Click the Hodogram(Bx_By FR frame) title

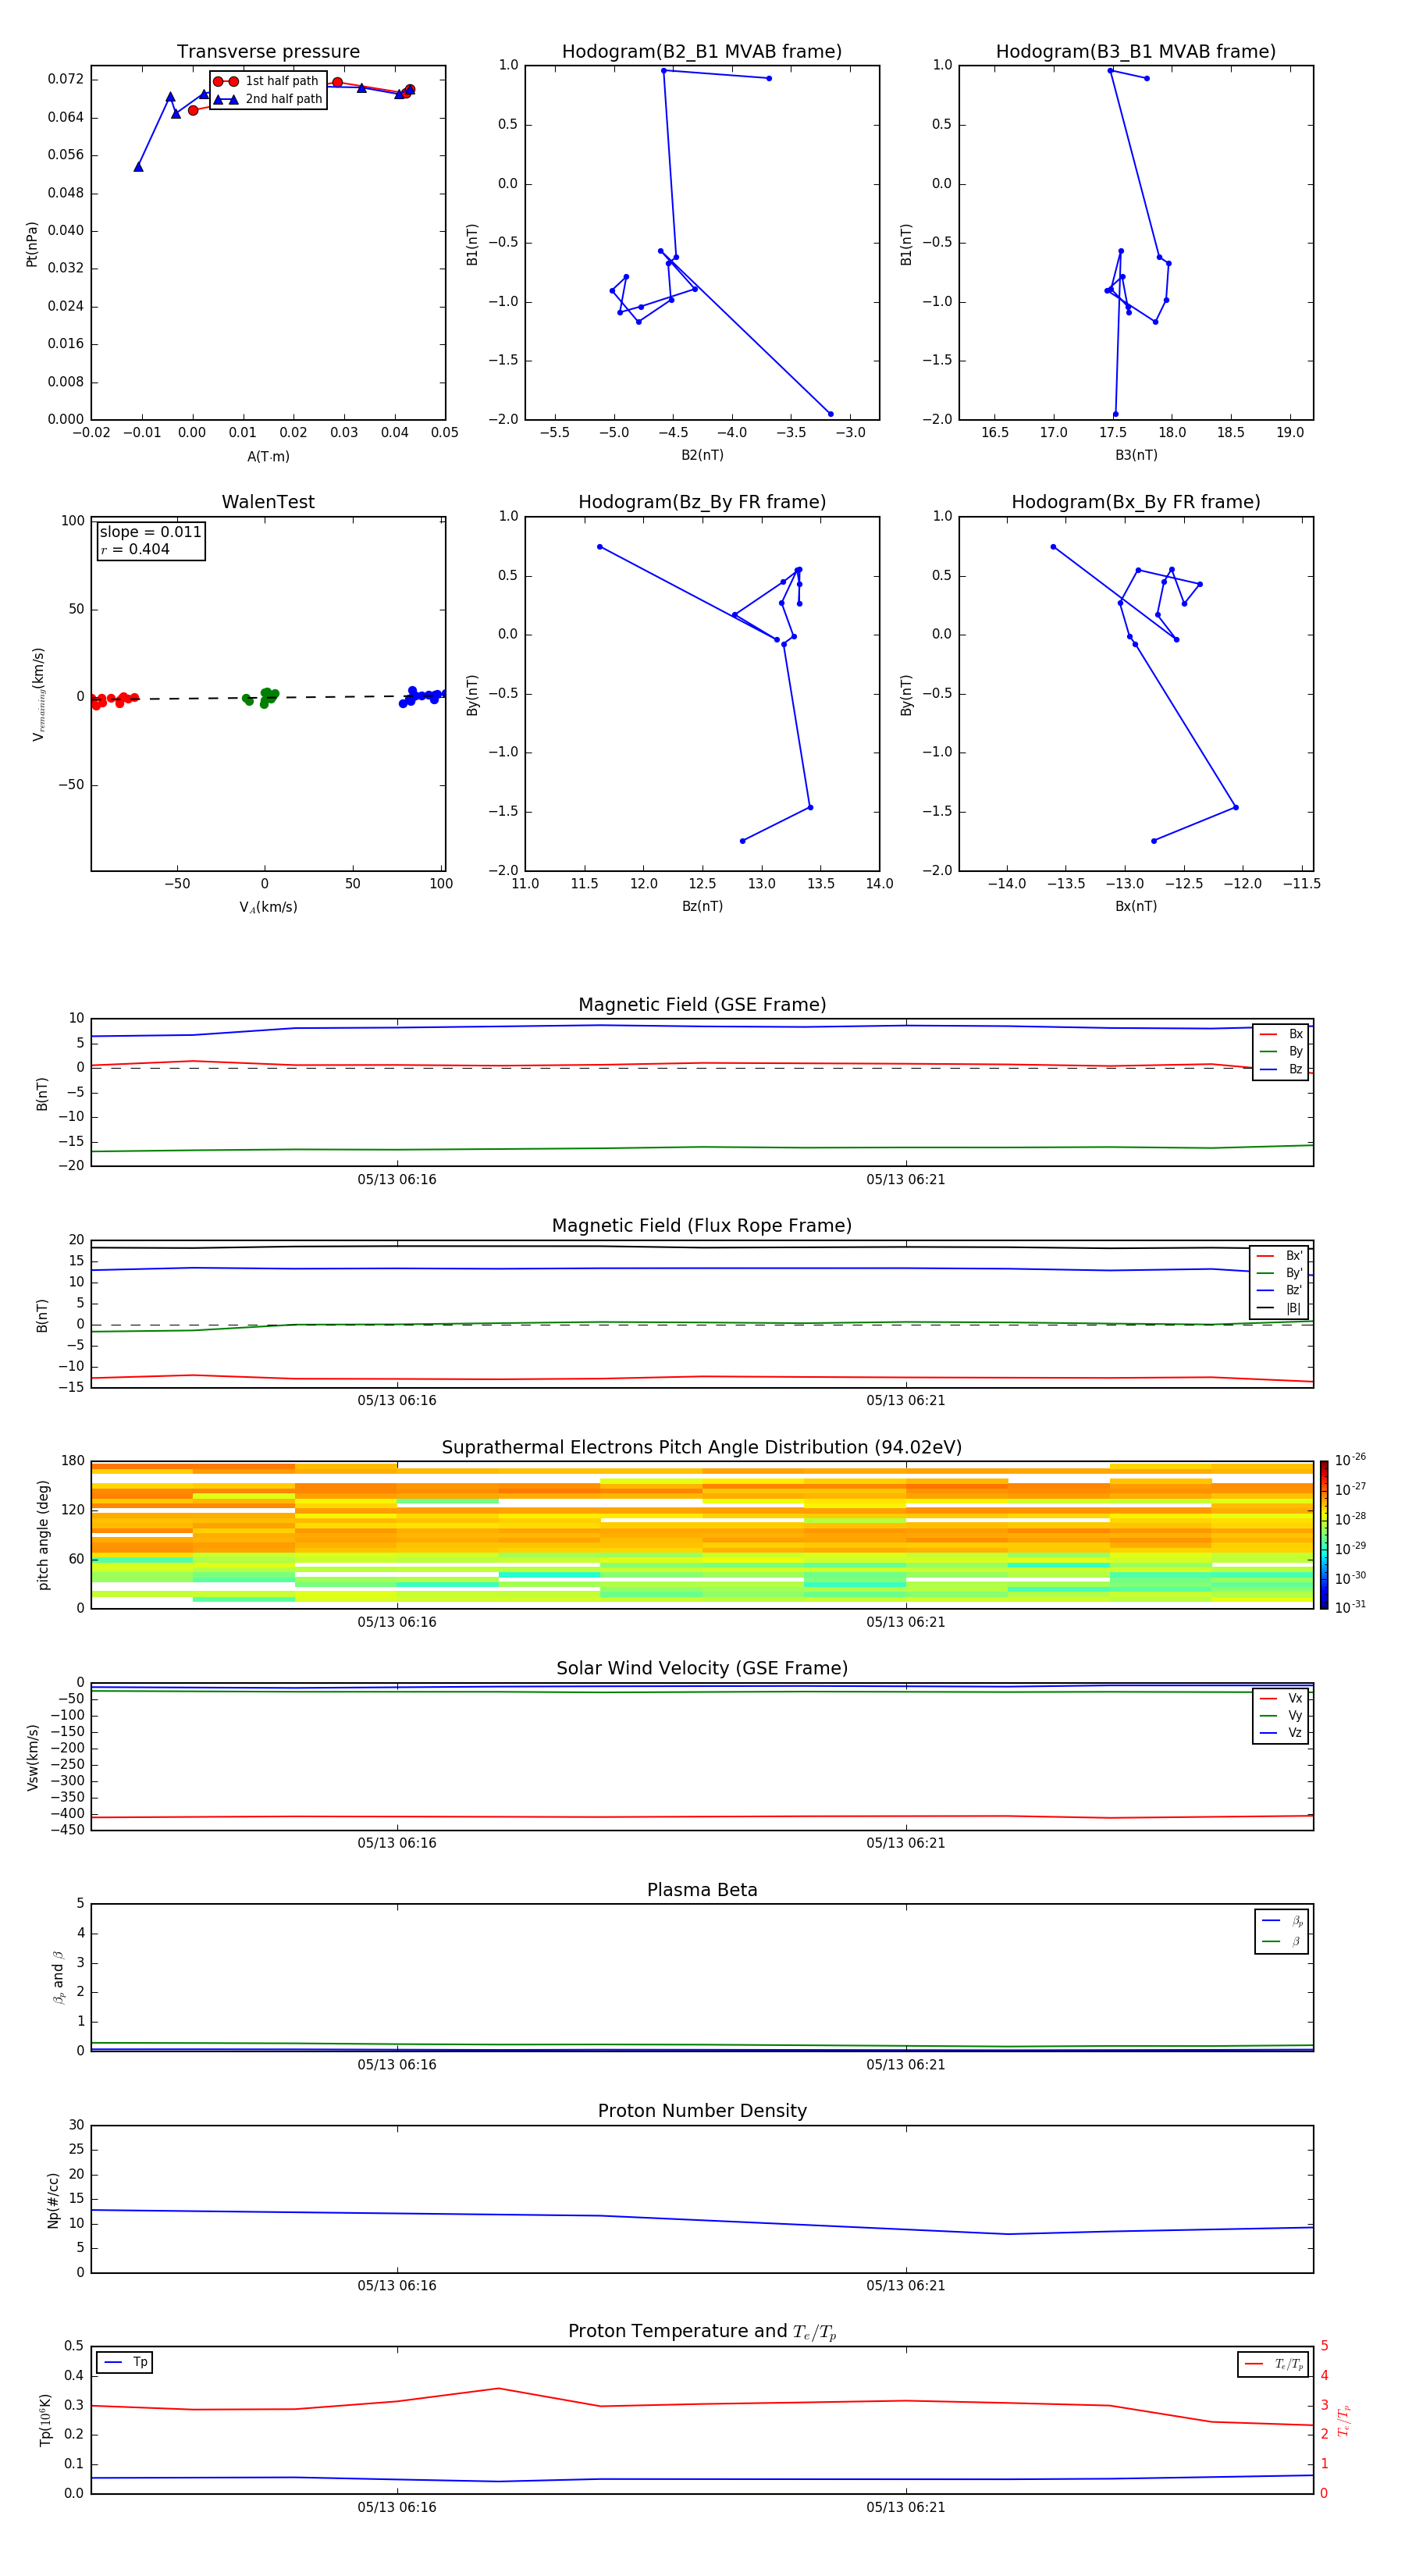[x=1136, y=502]
